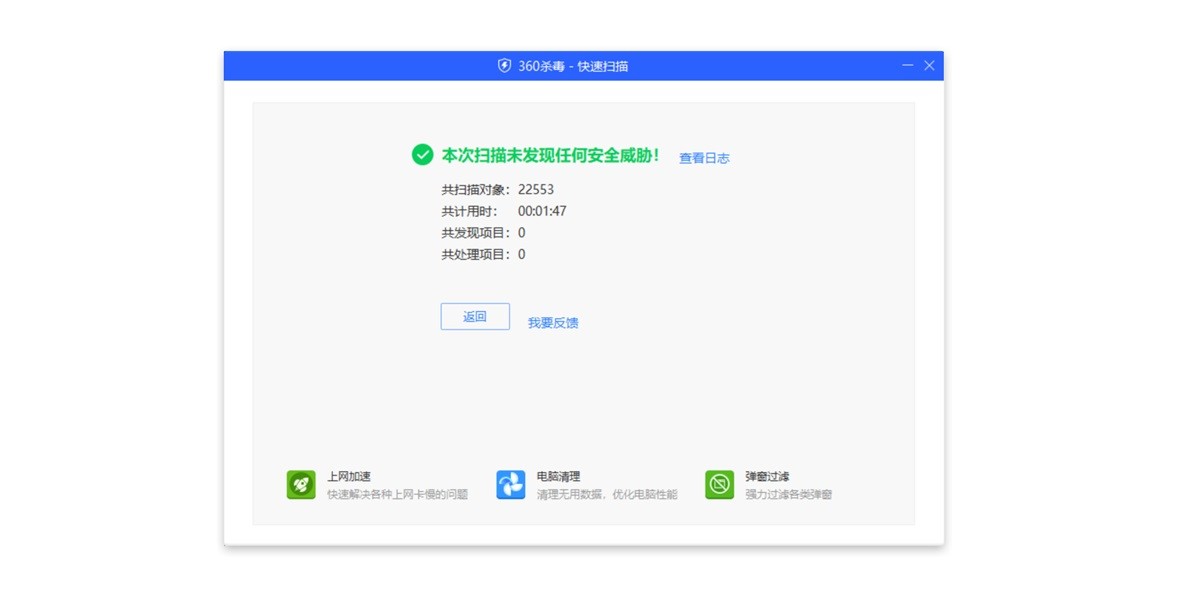1200x600 pixels.
Task: Click the 返回 button to go back
Action: coord(475,316)
